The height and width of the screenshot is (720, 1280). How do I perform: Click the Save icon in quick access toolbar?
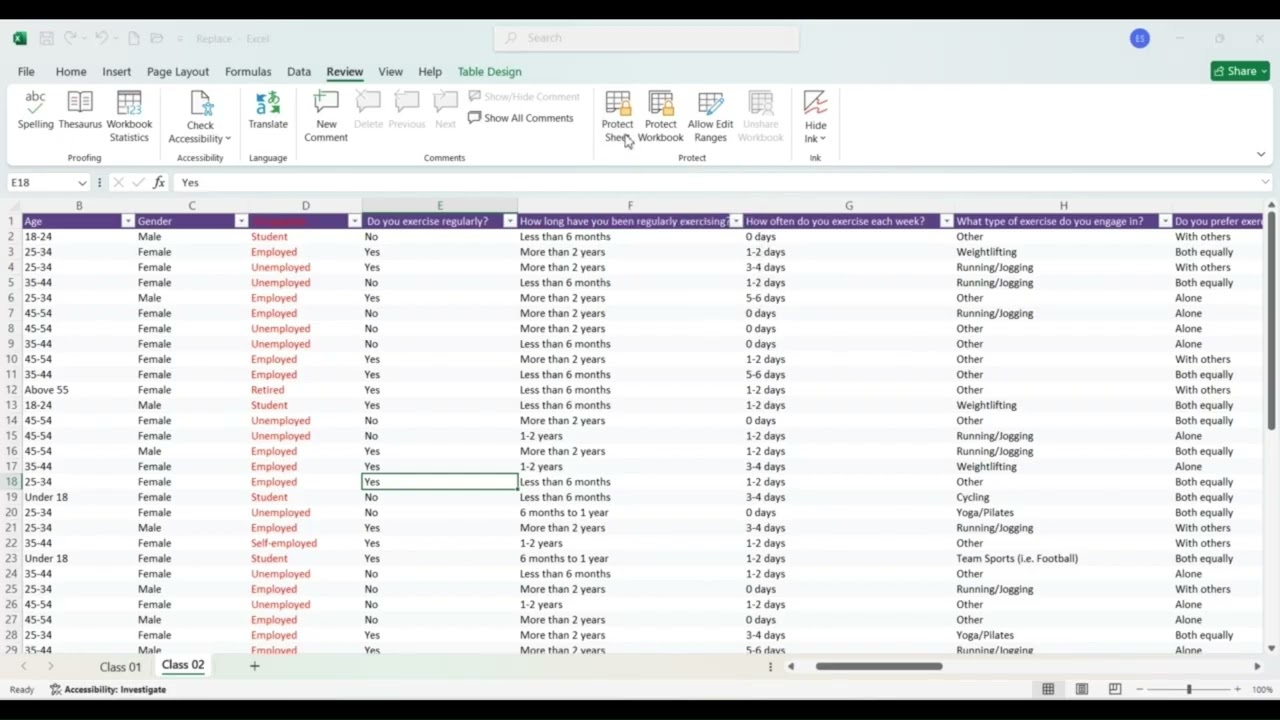click(46, 38)
